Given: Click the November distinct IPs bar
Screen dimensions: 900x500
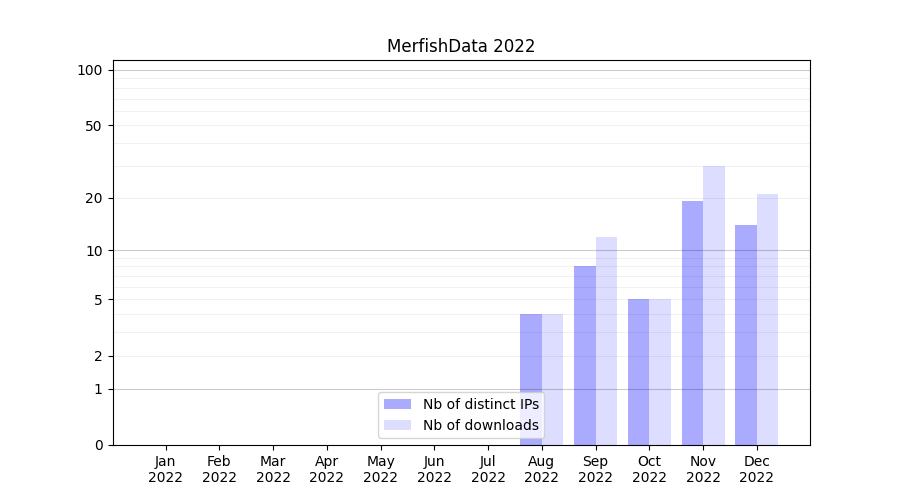Looking at the screenshot, I should [x=692, y=323].
